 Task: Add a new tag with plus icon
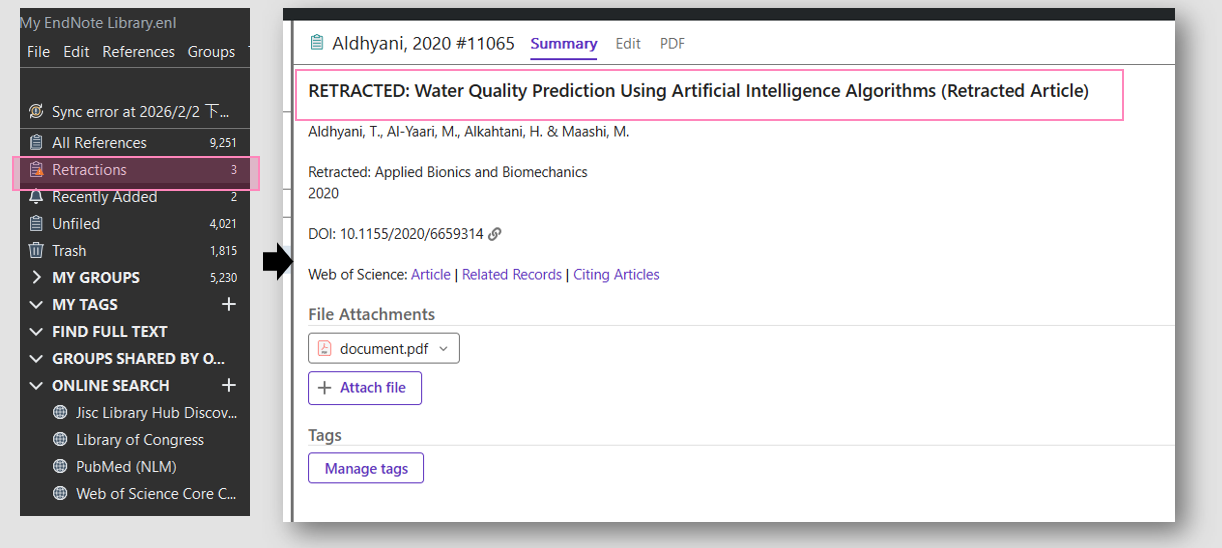tap(229, 304)
